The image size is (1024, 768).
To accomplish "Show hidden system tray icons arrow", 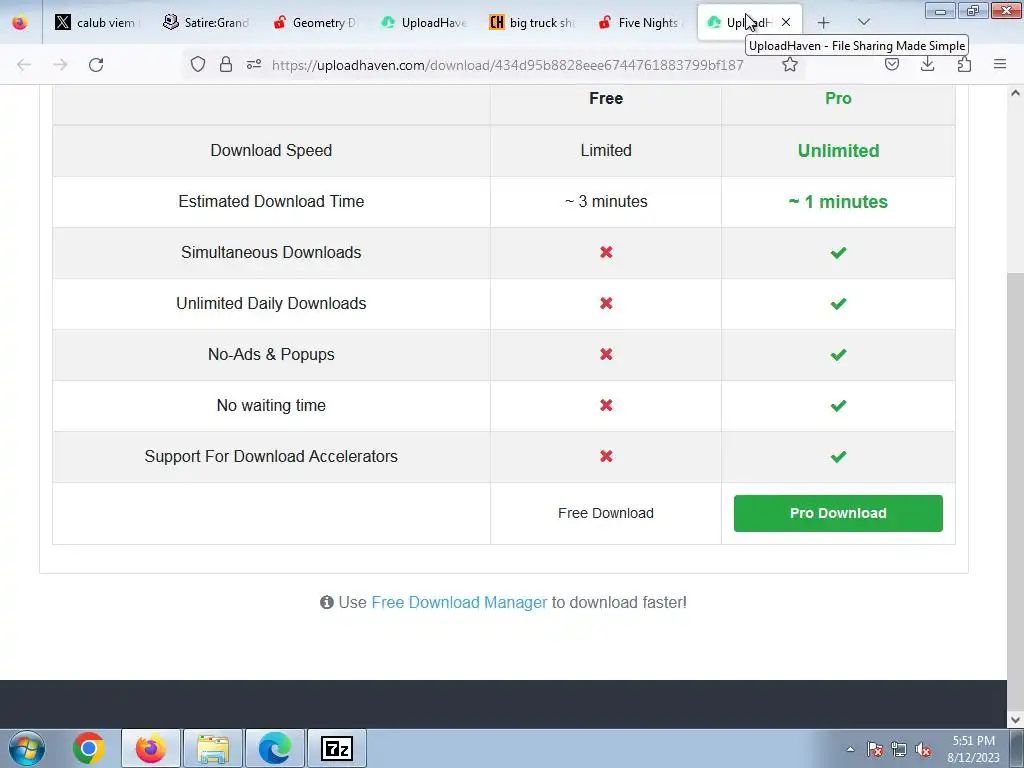I will (850, 749).
